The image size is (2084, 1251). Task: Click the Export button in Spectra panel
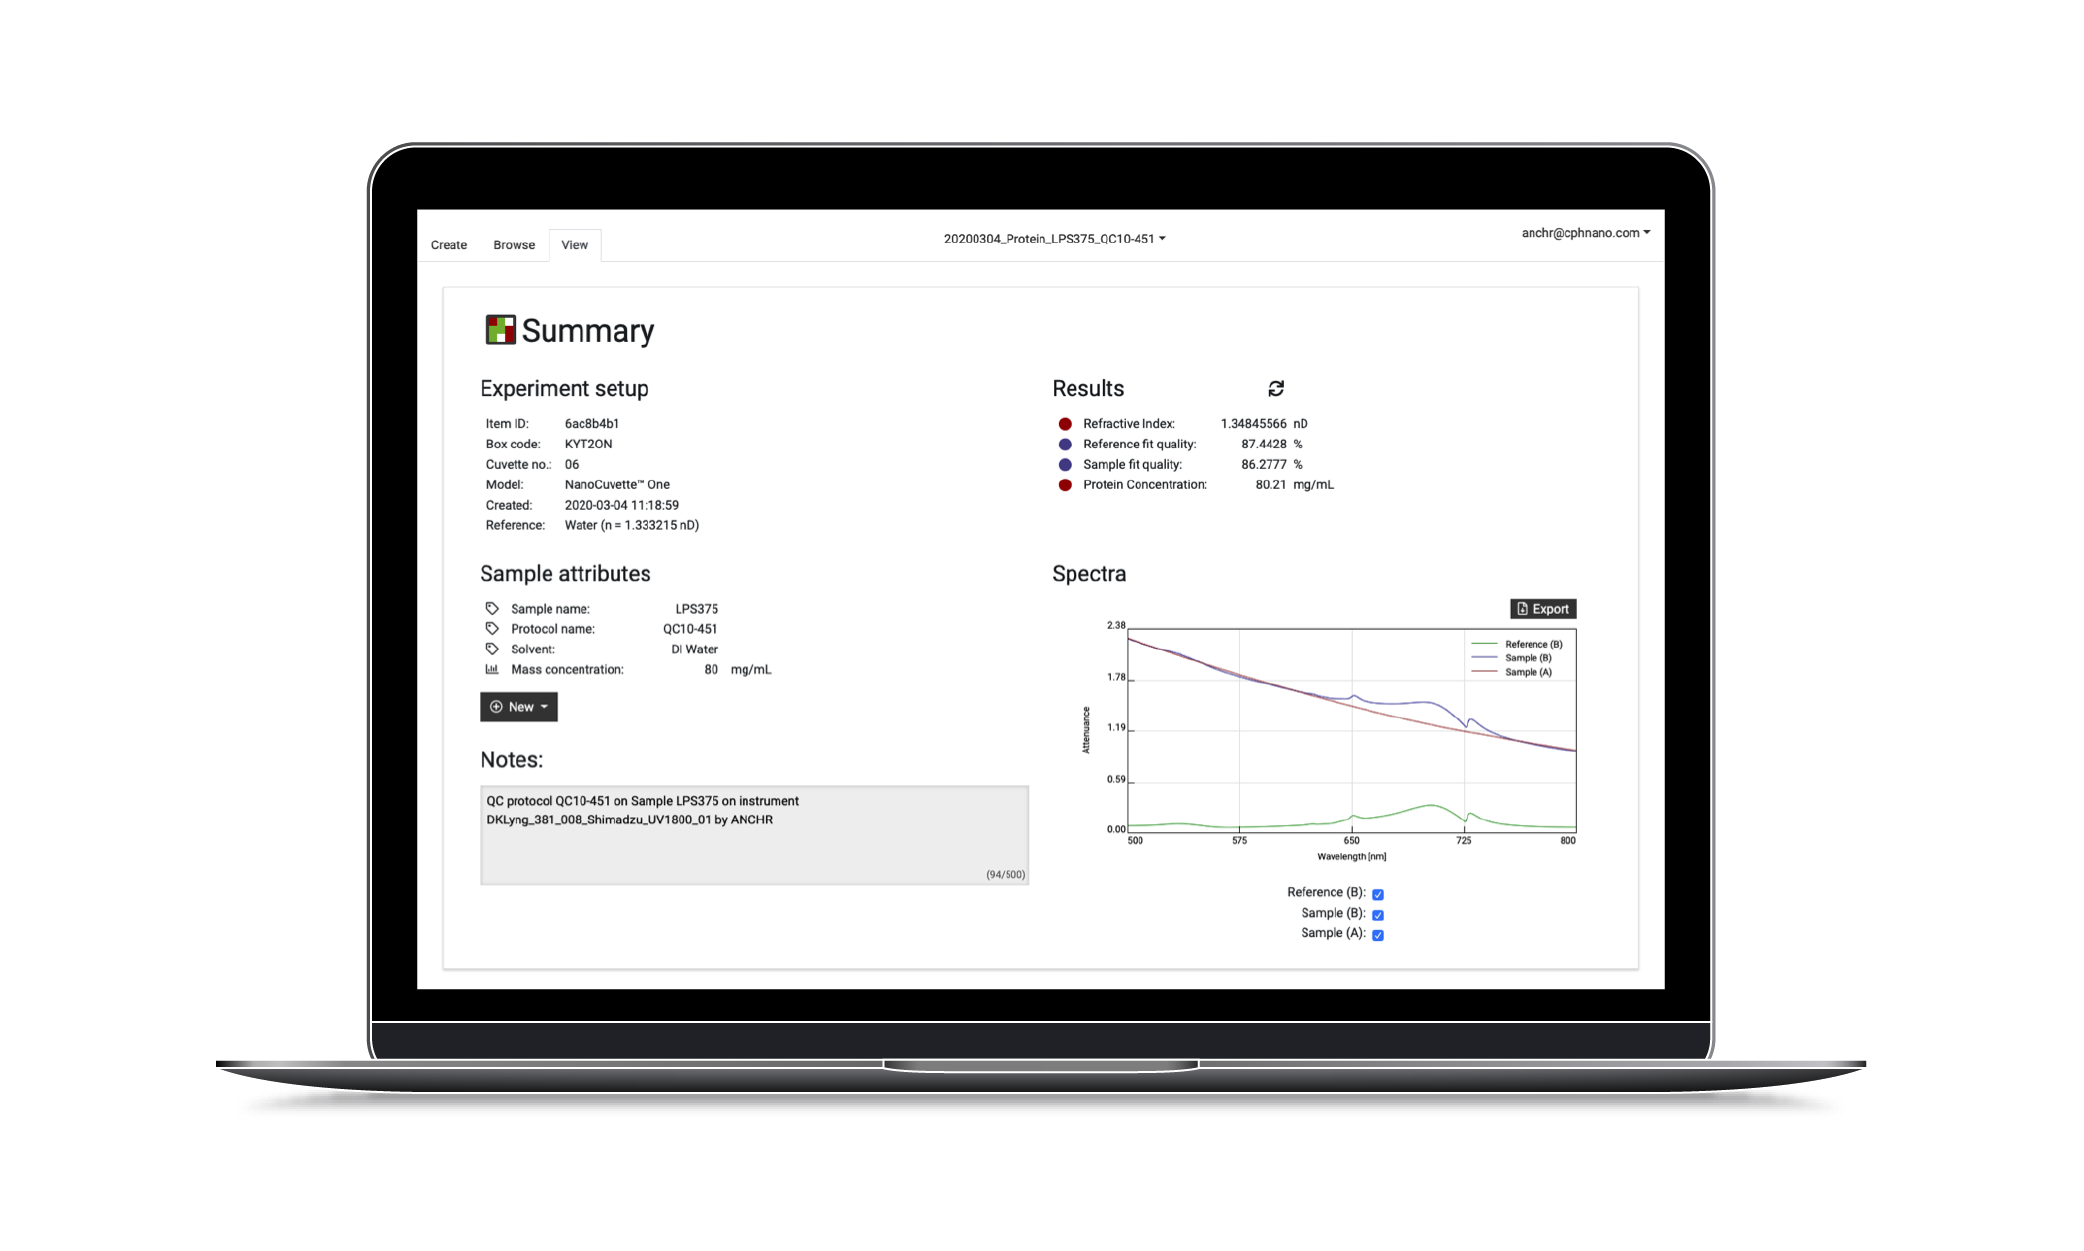pos(1544,608)
